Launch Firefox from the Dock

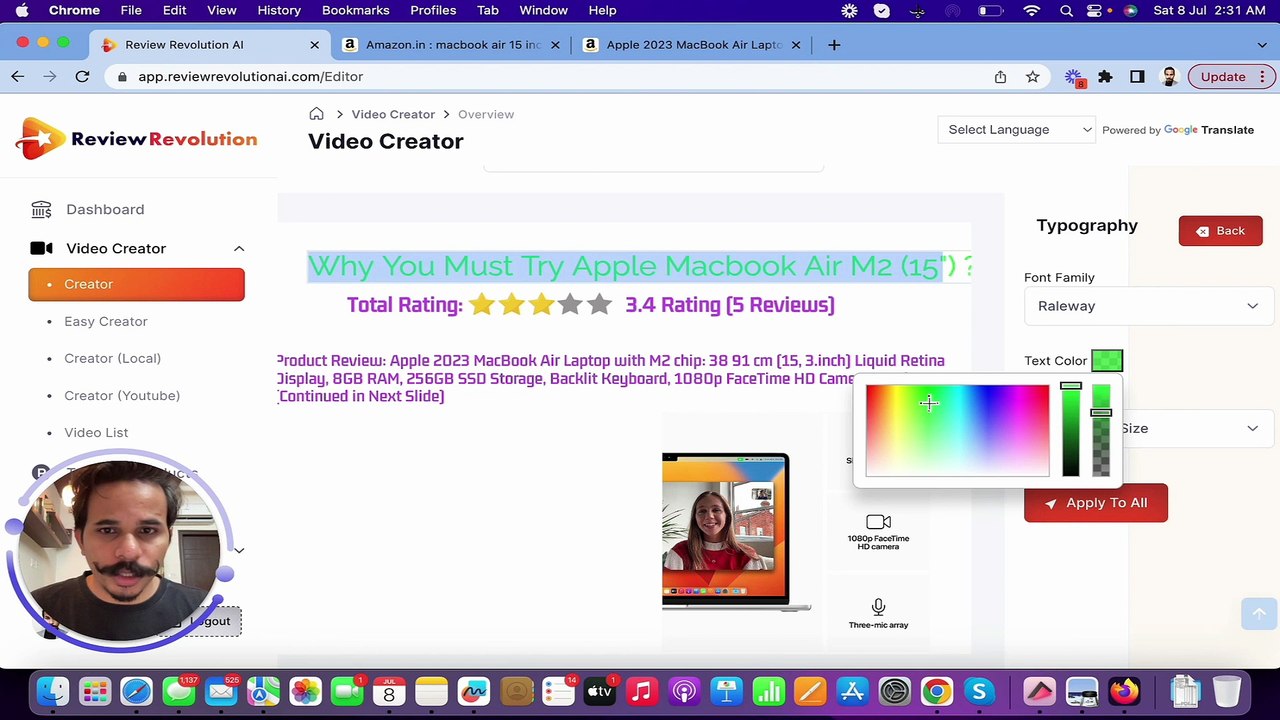(x=1125, y=691)
